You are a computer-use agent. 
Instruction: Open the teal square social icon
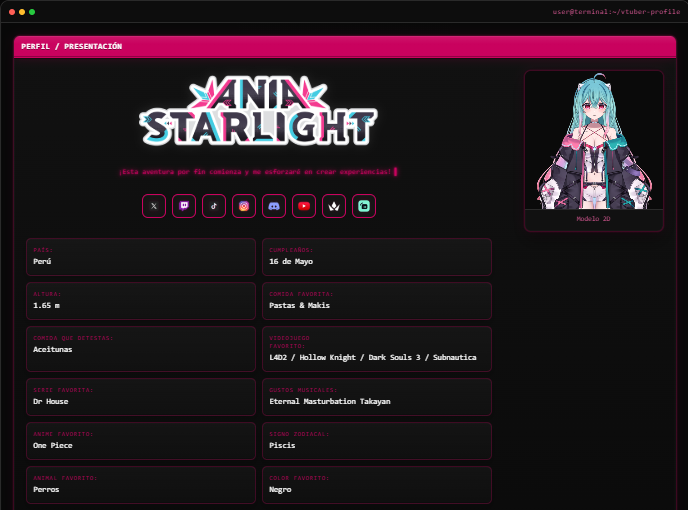click(x=364, y=206)
